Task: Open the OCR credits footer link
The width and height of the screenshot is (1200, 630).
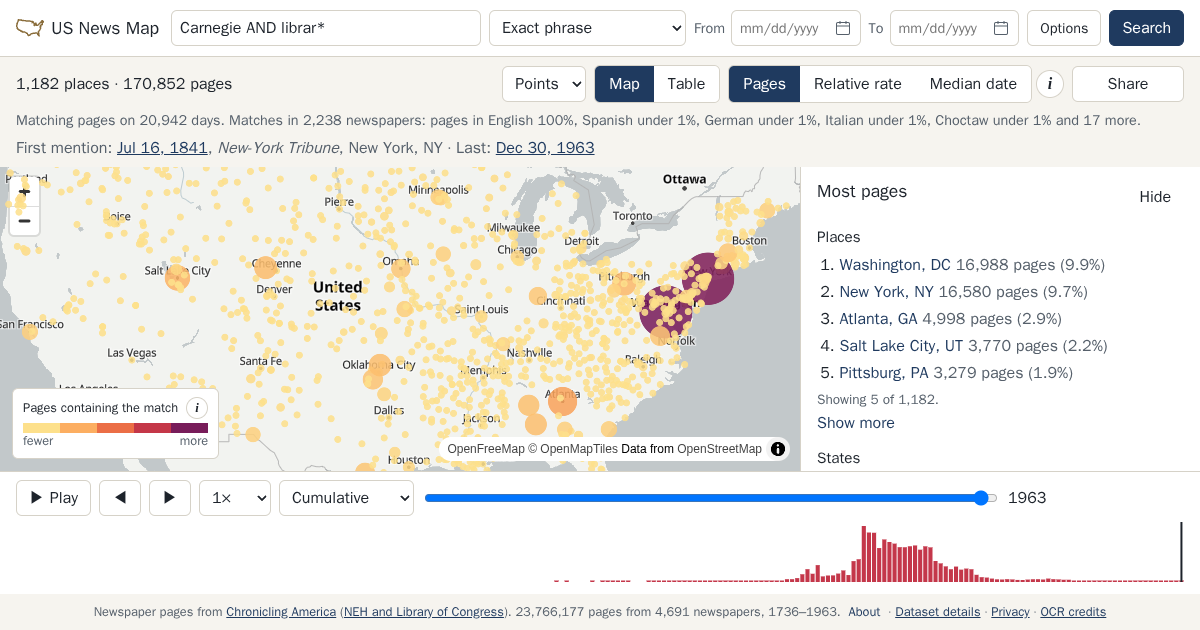Action: coord(1073,612)
